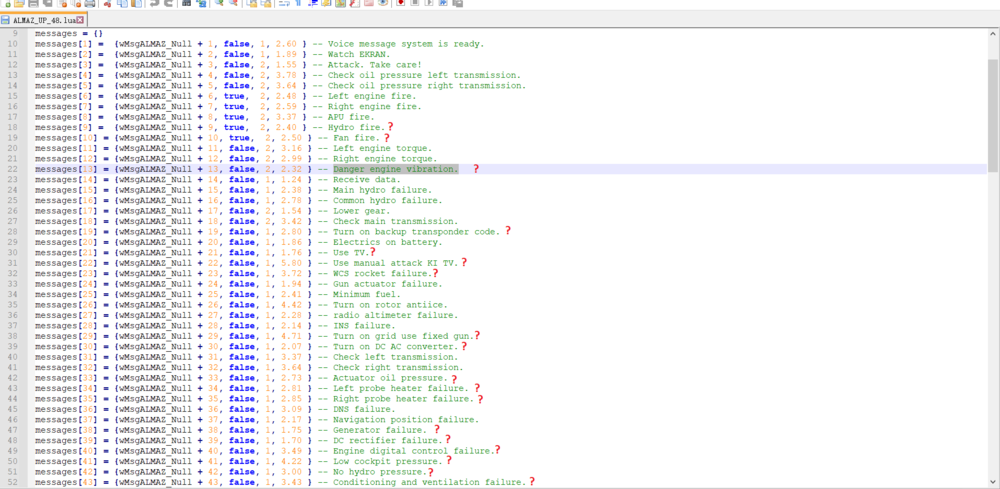This screenshot has height=489, width=1000.
Task: Click the line number 52 in margin
Action: [x=12, y=483]
